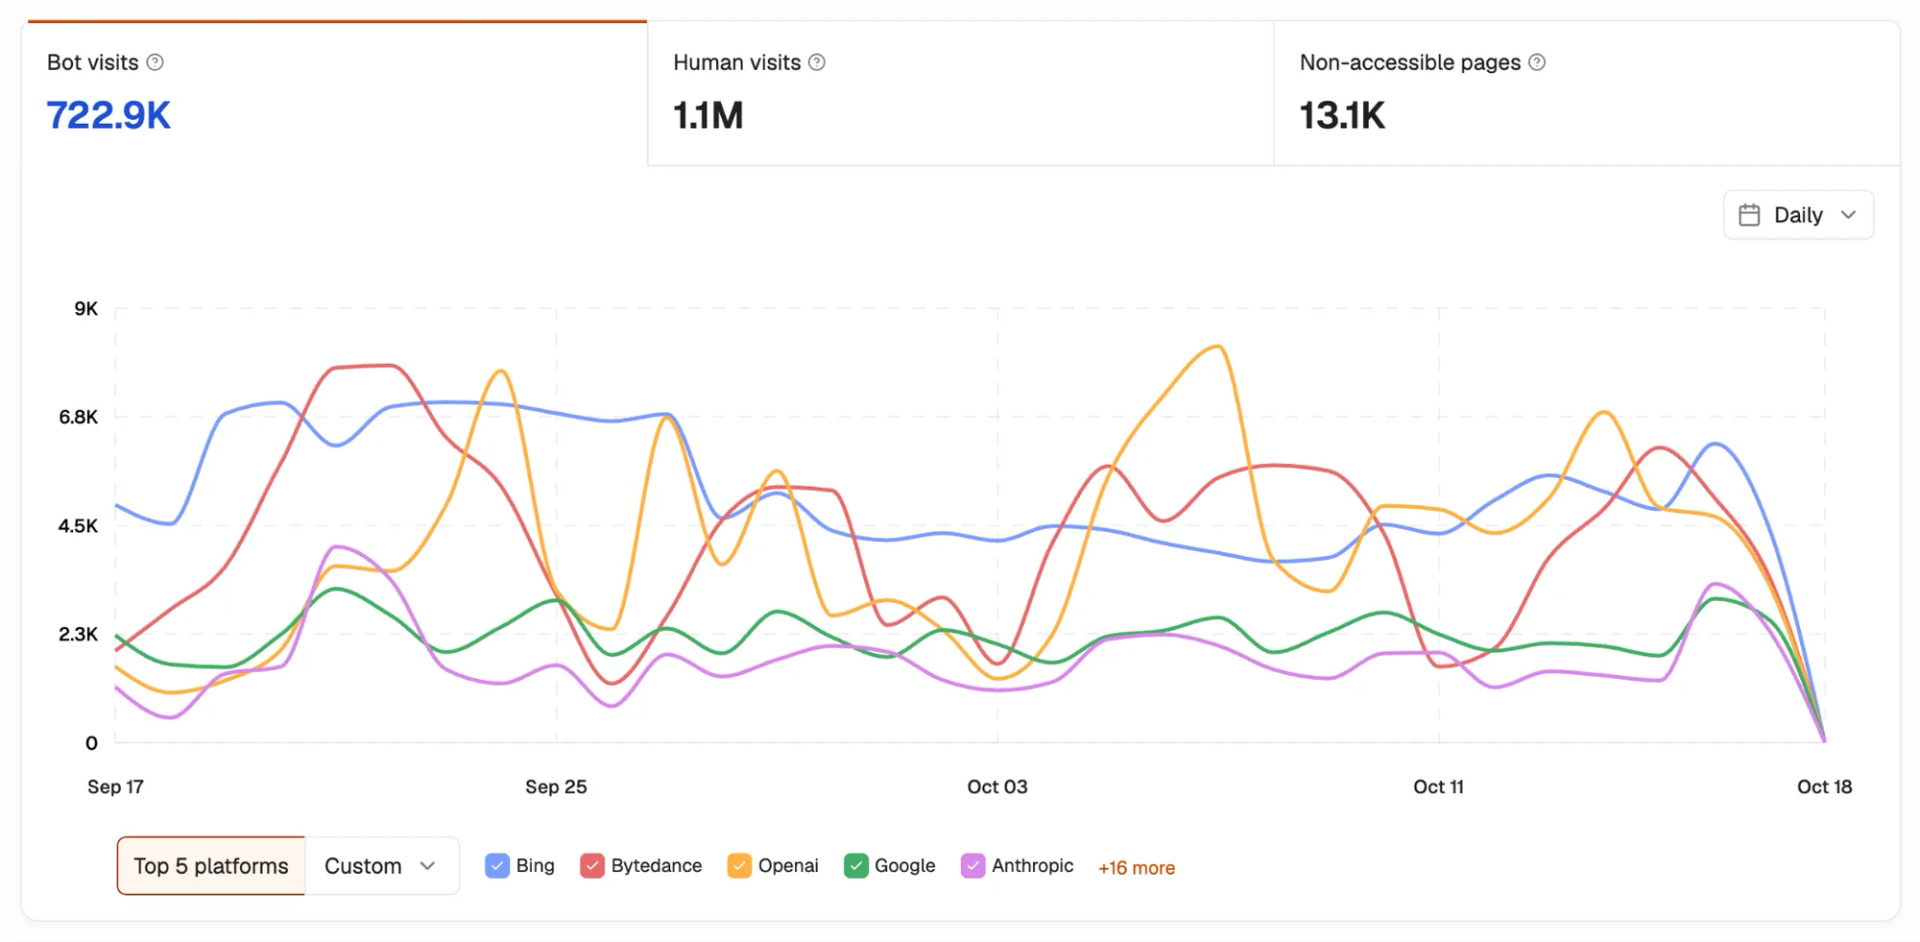This screenshot has height=942, width=1920.
Task: Uncheck the Bing platform checkbox
Action: (x=497, y=866)
